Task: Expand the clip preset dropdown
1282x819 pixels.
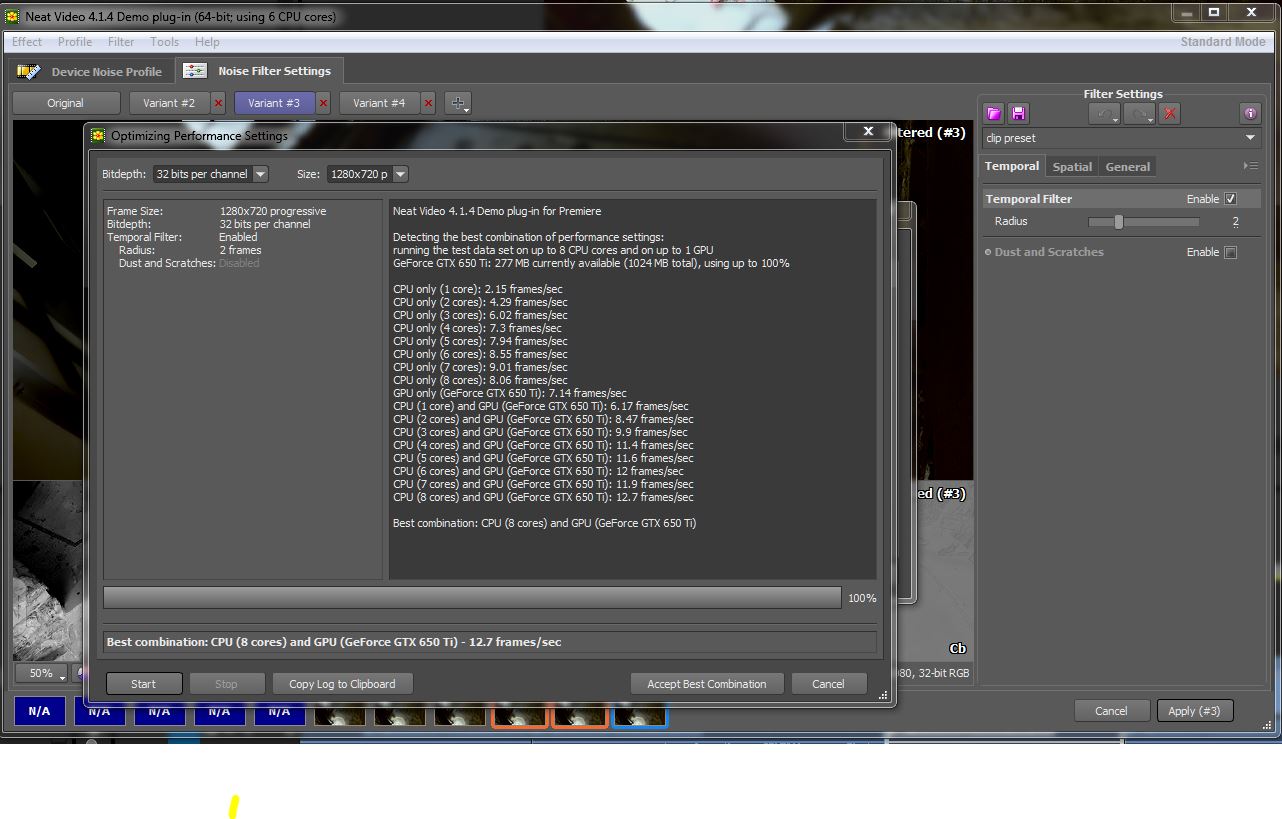Action: pyautogui.click(x=1121, y=138)
